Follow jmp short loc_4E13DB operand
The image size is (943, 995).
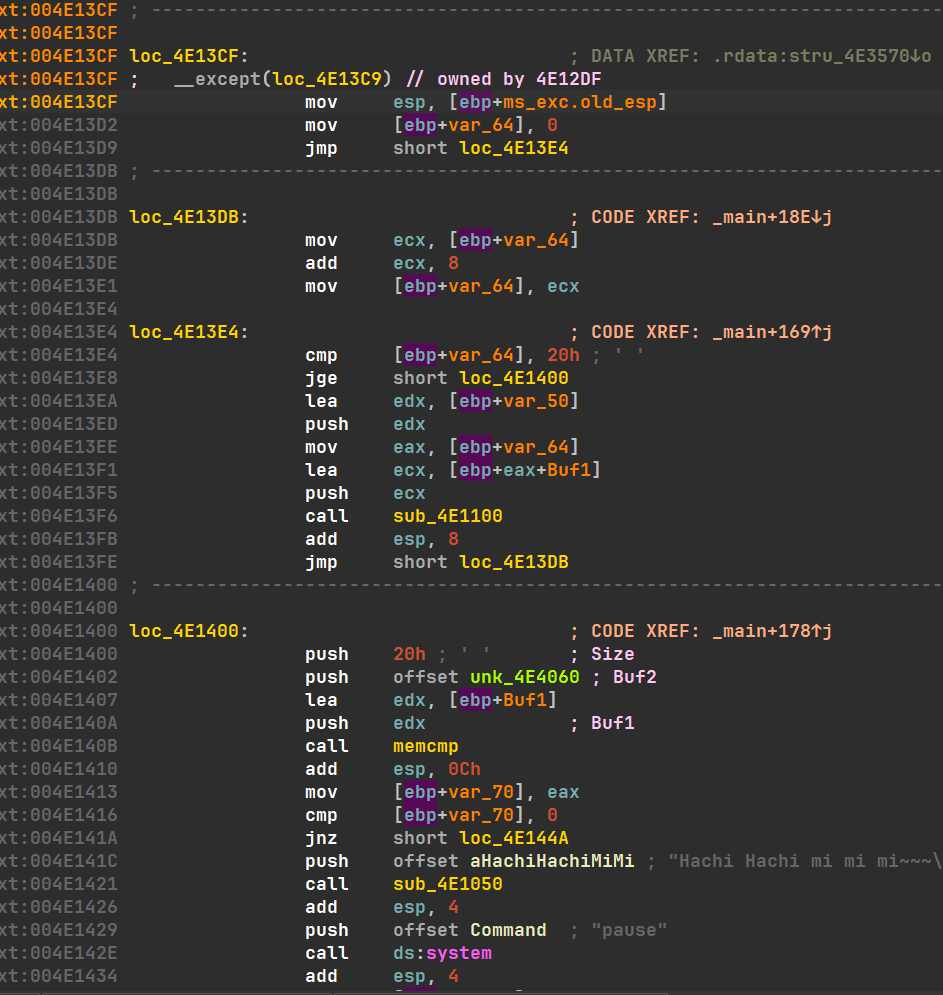pyautogui.click(x=514, y=562)
